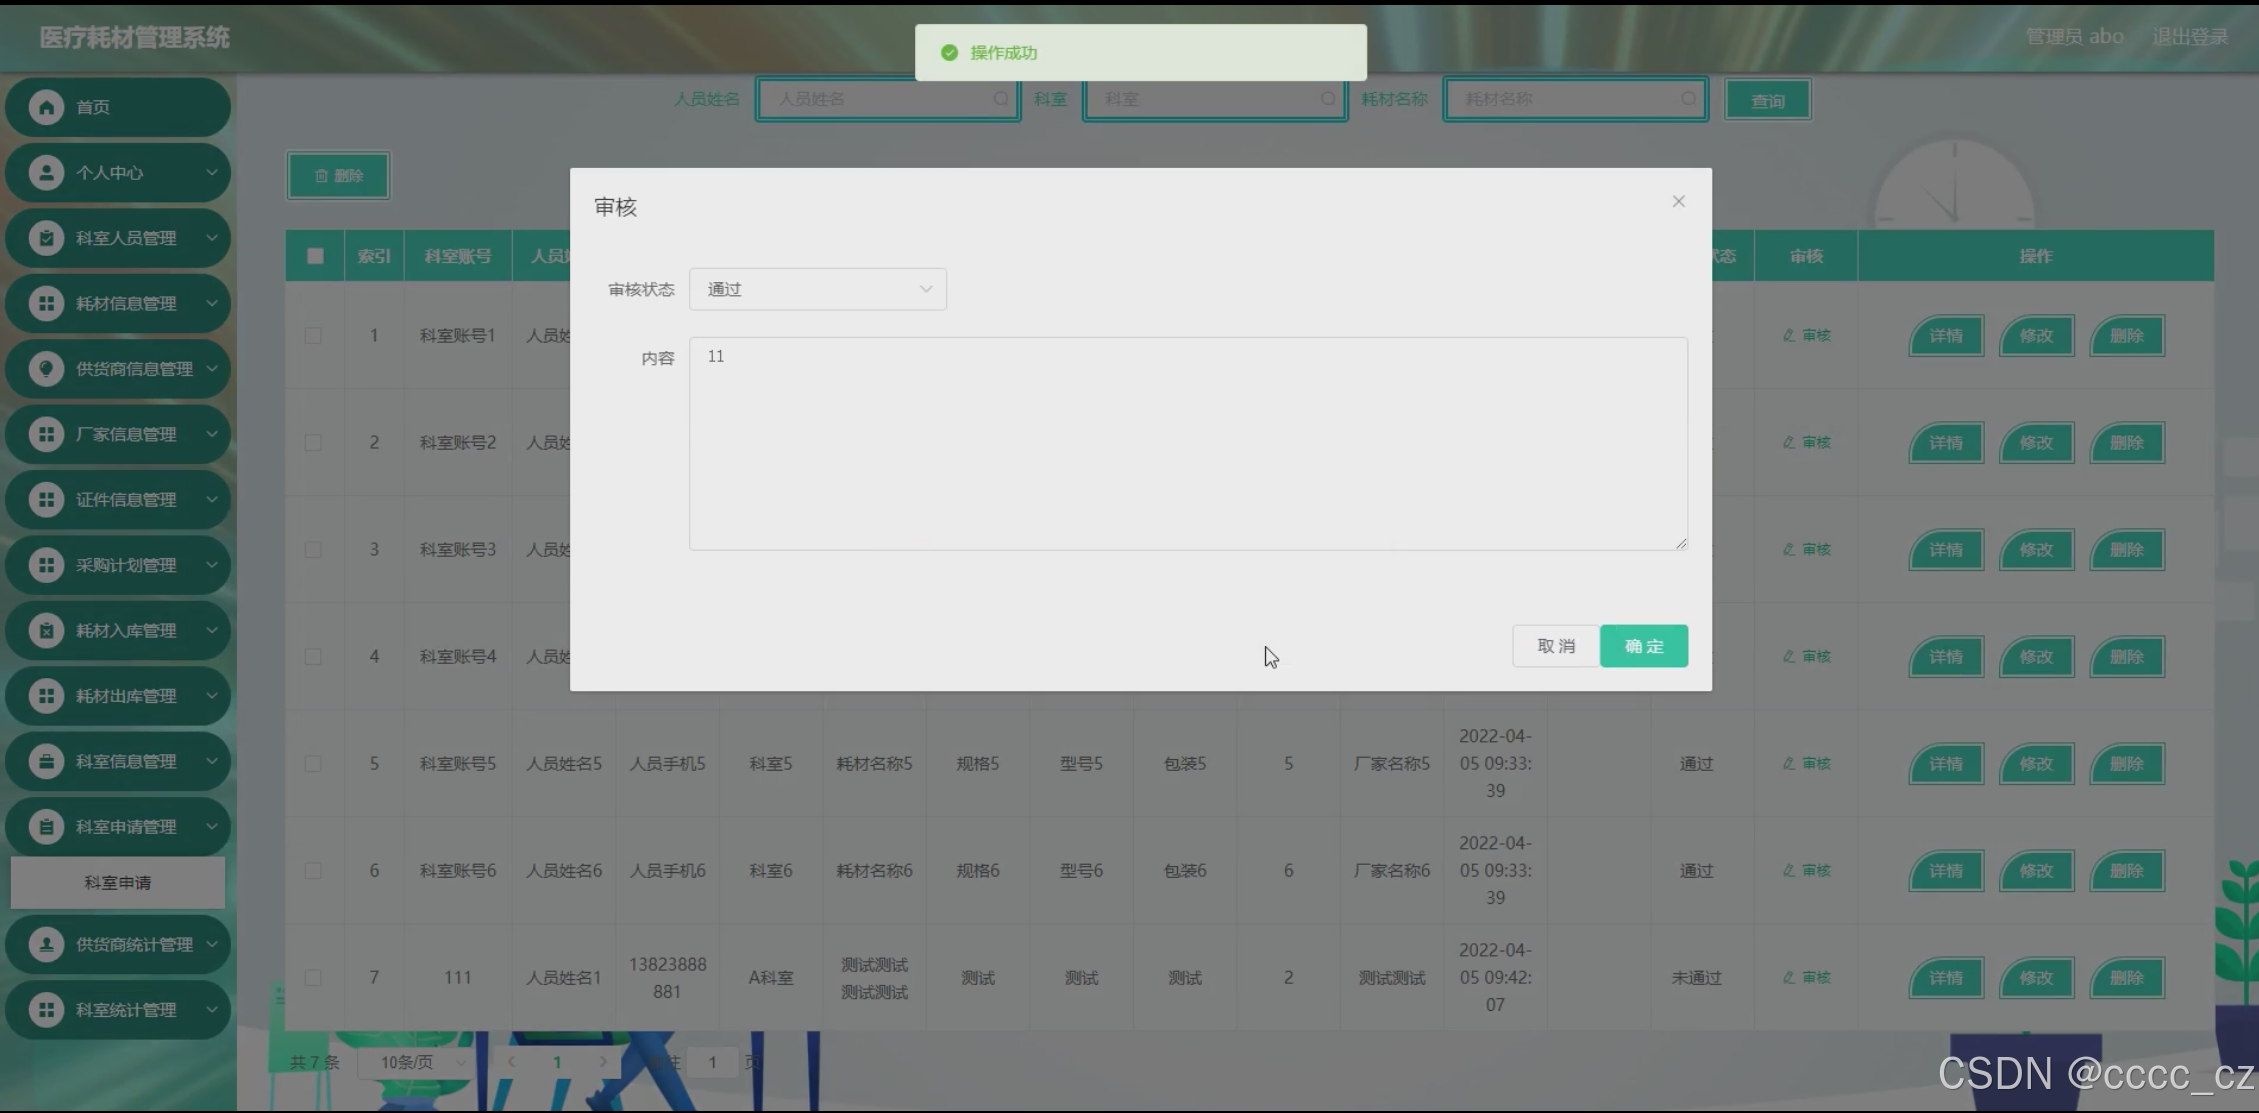Click into the 内容 text area
Image resolution: width=2259 pixels, height=1113 pixels.
click(x=1187, y=444)
